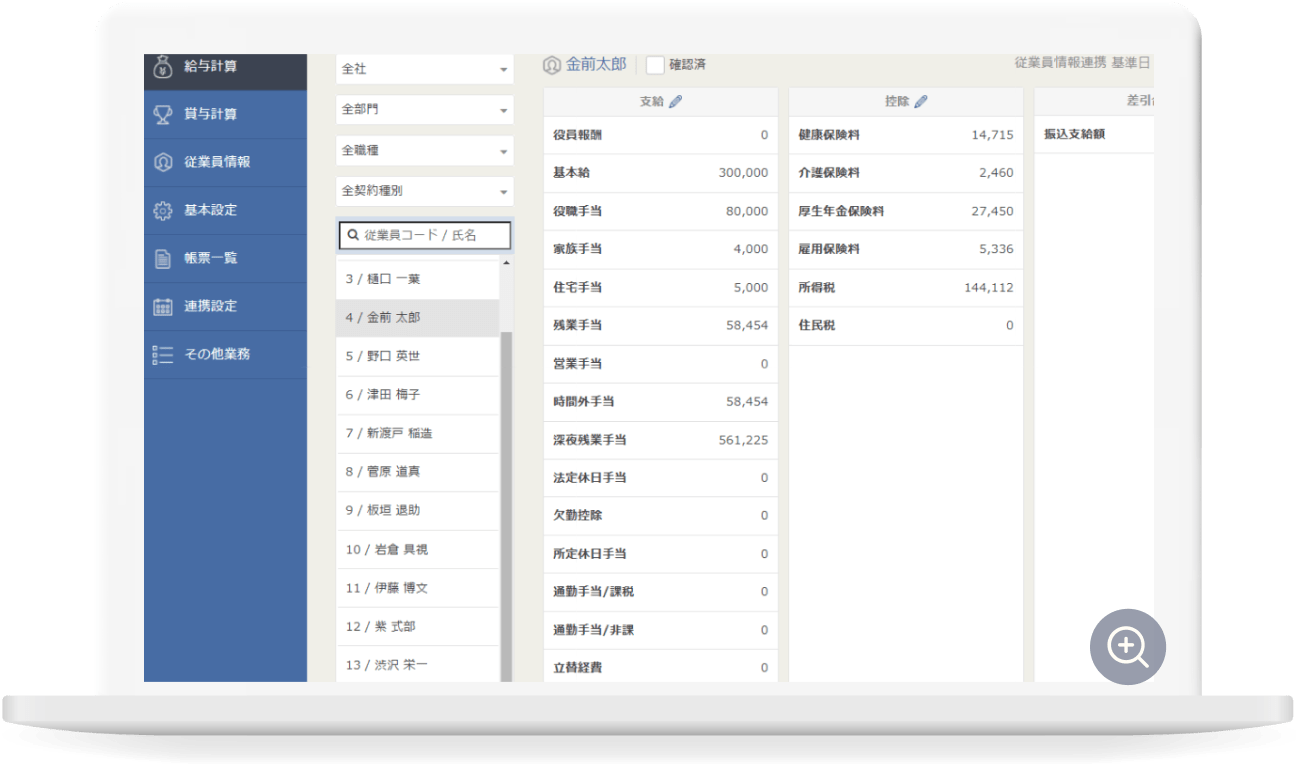Open the 全部門 department dropdown

click(425, 110)
